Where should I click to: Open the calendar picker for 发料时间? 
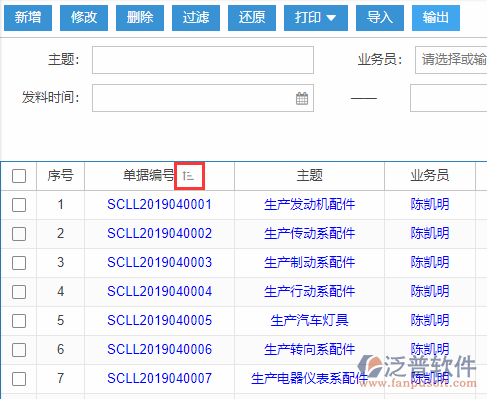pyautogui.click(x=302, y=98)
